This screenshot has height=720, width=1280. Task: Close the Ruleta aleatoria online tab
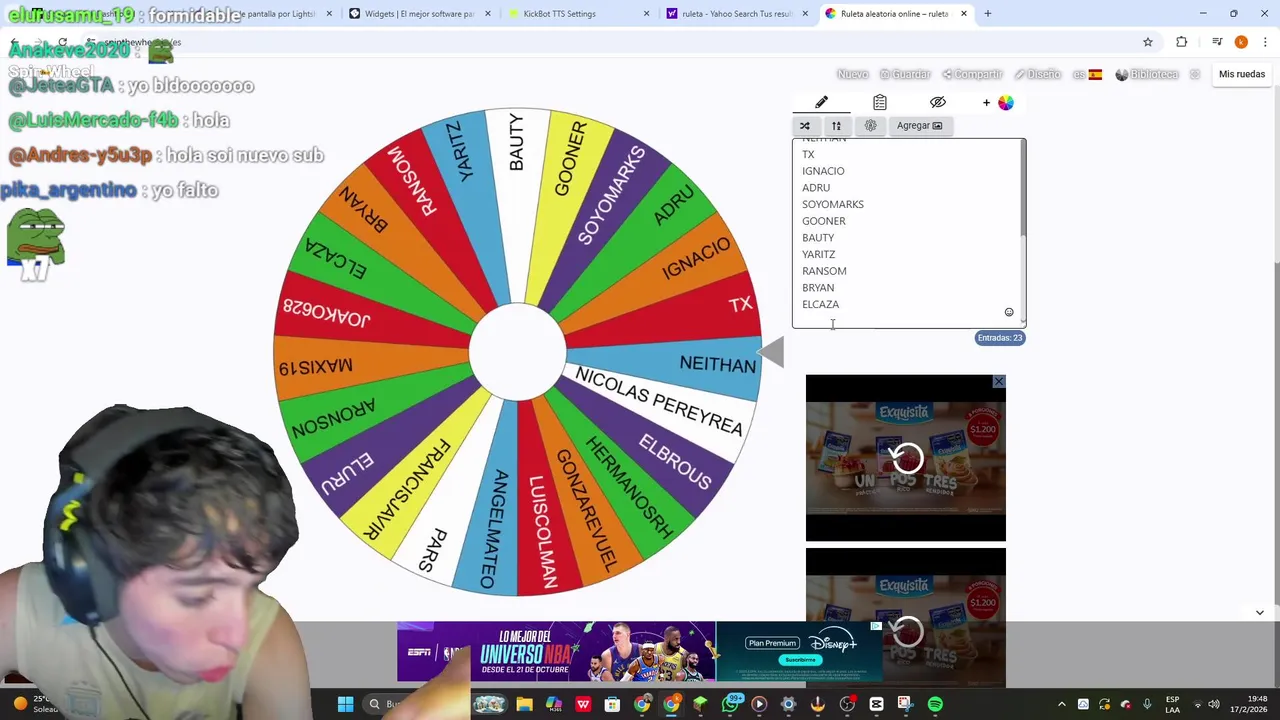click(963, 14)
